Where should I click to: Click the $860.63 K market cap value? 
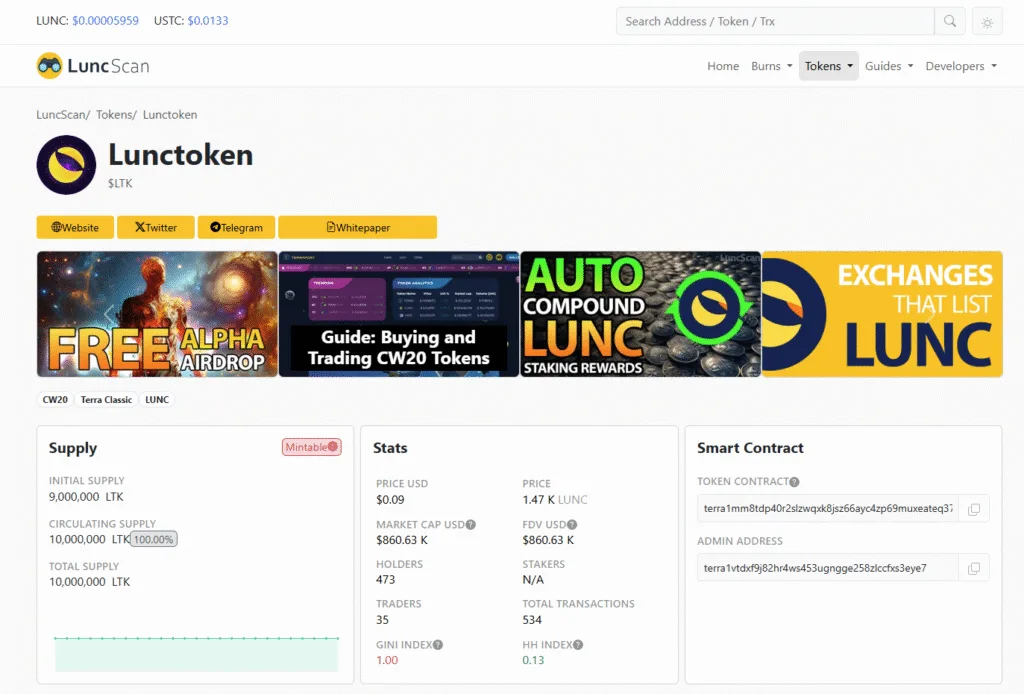(402, 540)
